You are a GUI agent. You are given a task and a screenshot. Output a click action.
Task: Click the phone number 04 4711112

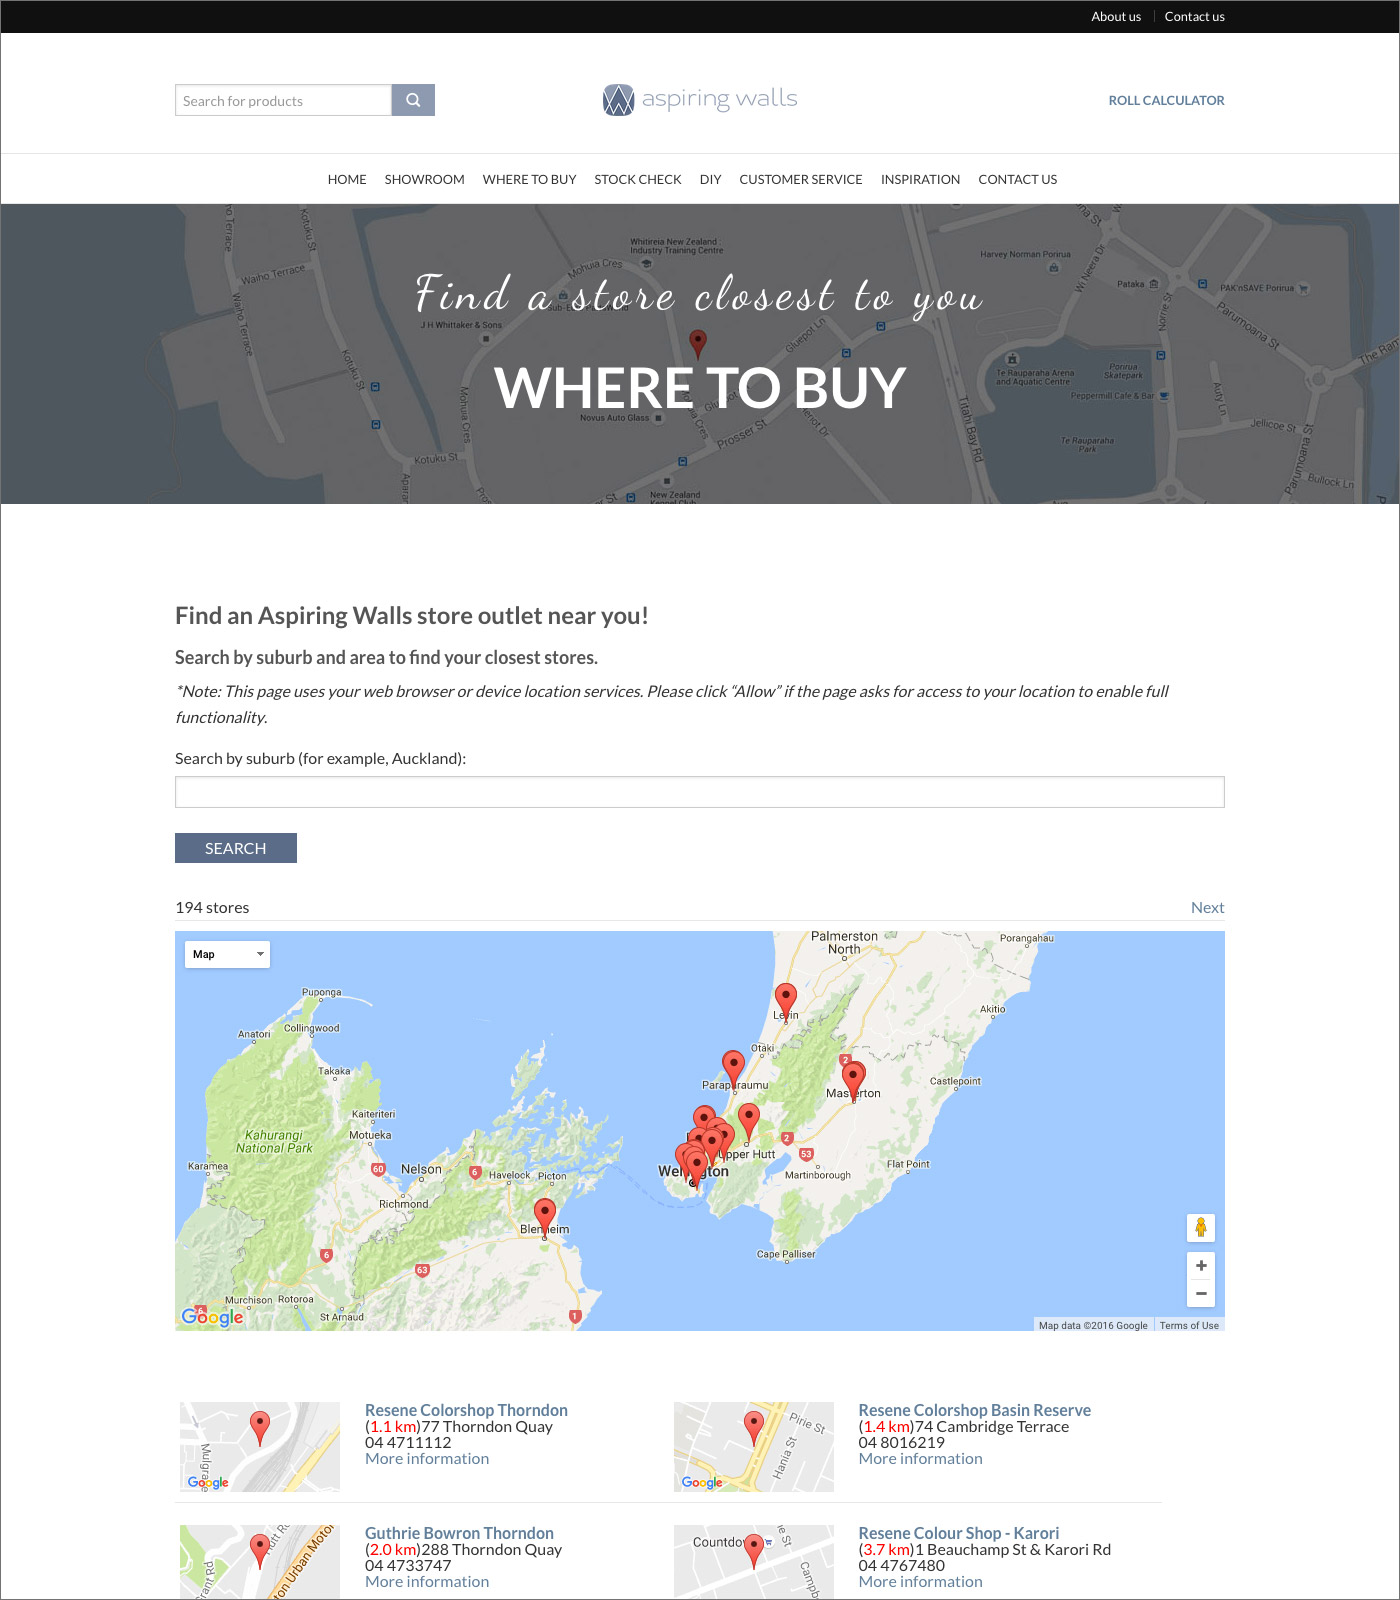pos(408,1442)
